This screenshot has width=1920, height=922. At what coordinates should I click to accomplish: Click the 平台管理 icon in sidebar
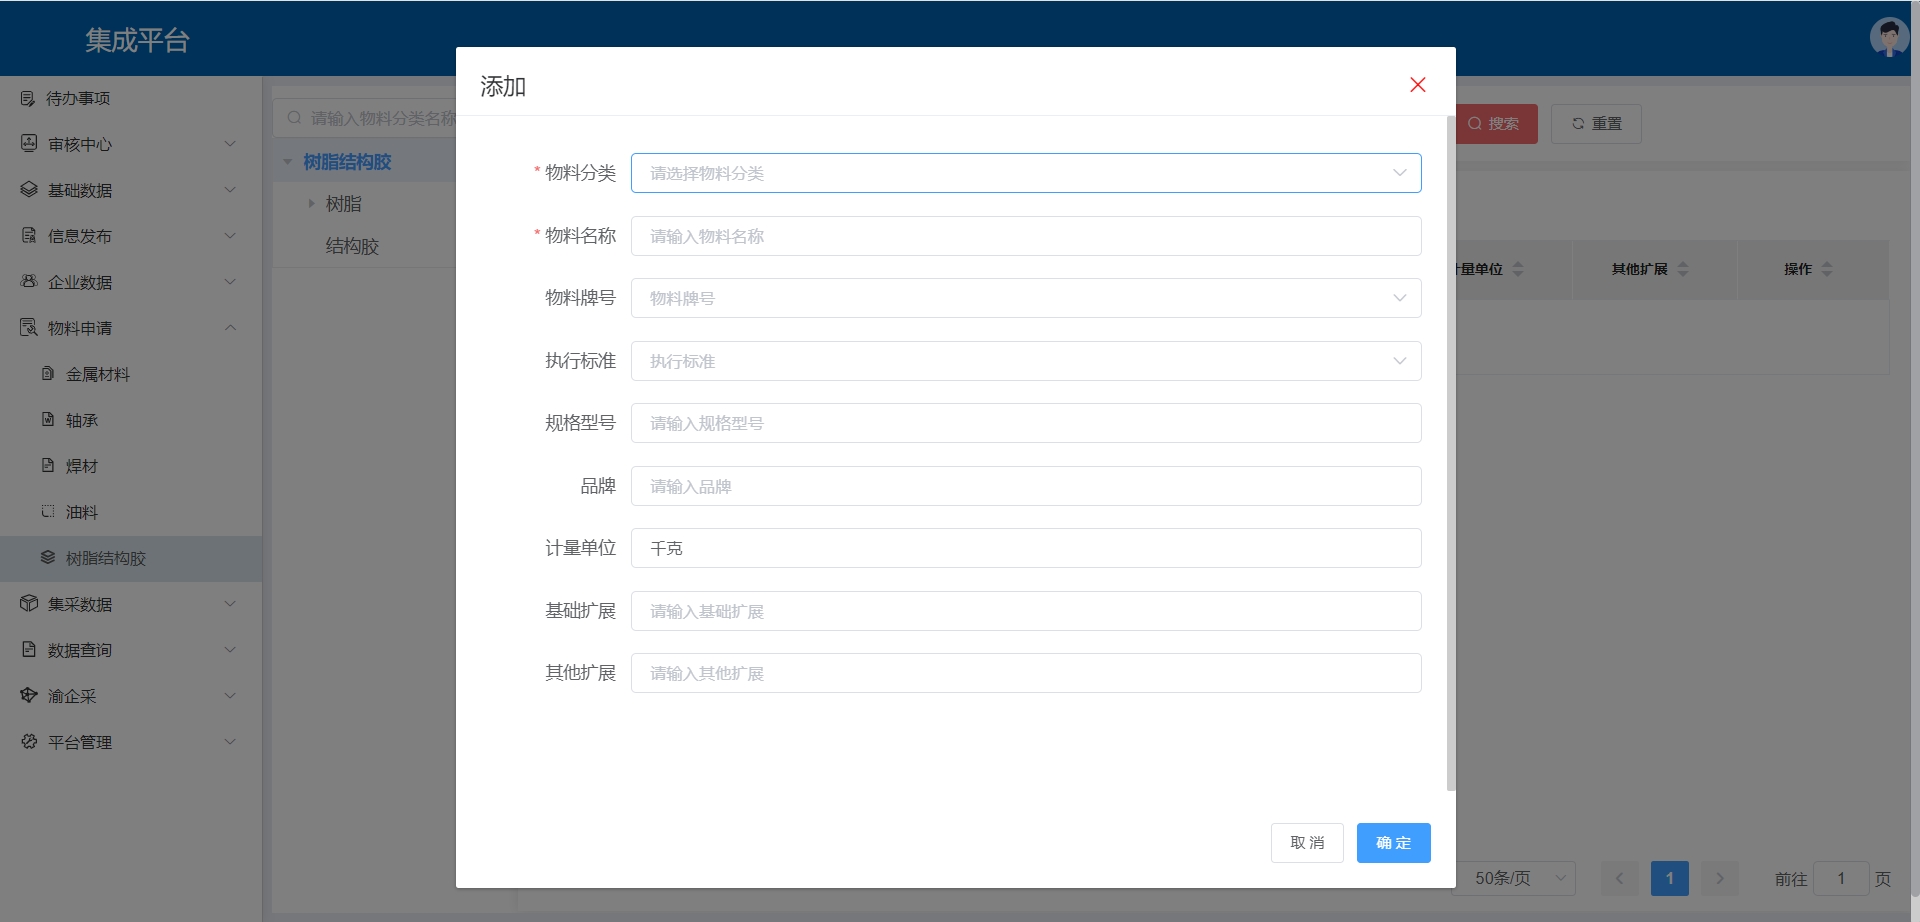point(29,742)
